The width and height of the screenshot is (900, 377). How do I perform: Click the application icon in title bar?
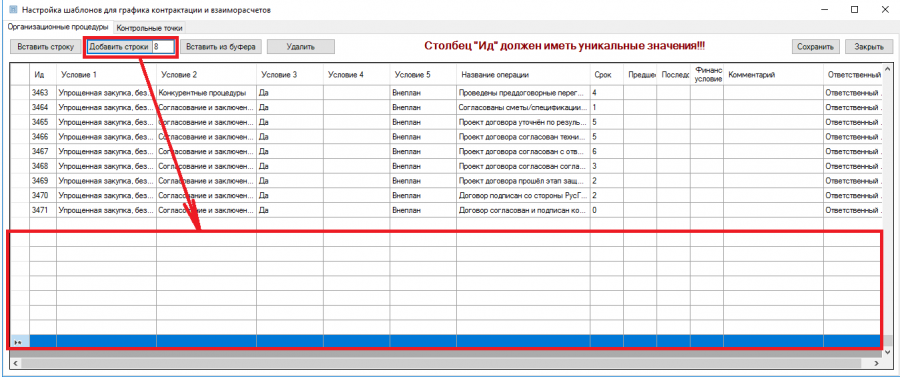click(13, 9)
